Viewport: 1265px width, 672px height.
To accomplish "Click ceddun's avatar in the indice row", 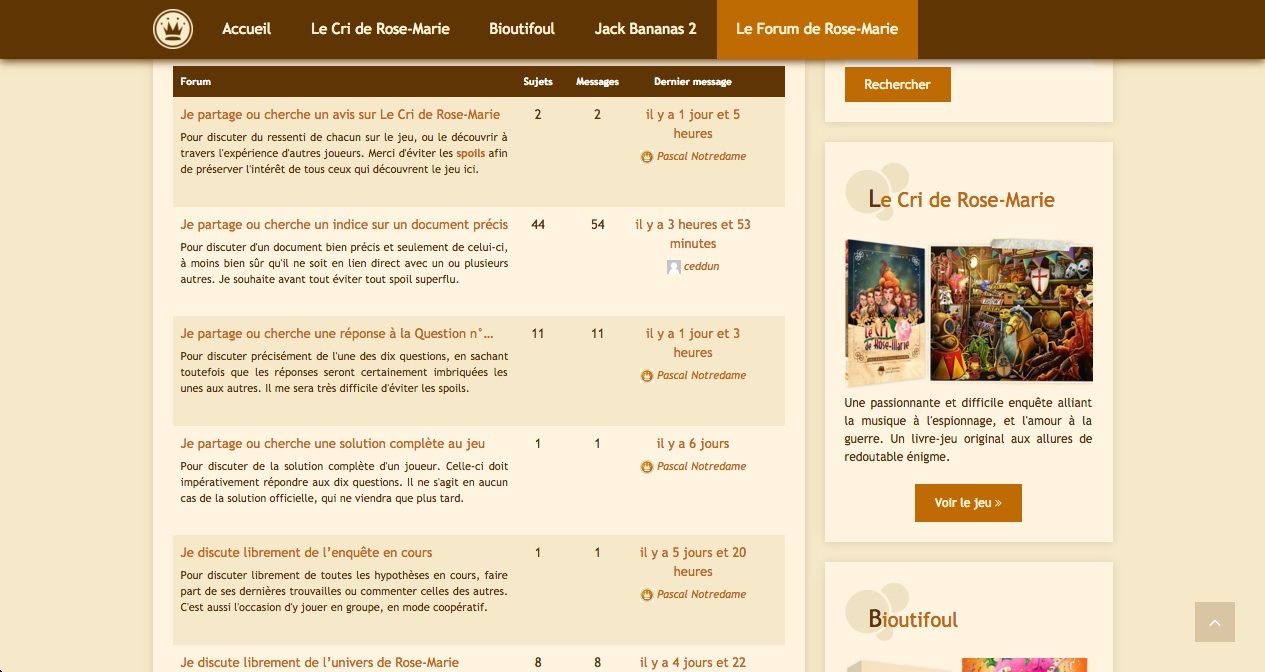I will point(674,267).
